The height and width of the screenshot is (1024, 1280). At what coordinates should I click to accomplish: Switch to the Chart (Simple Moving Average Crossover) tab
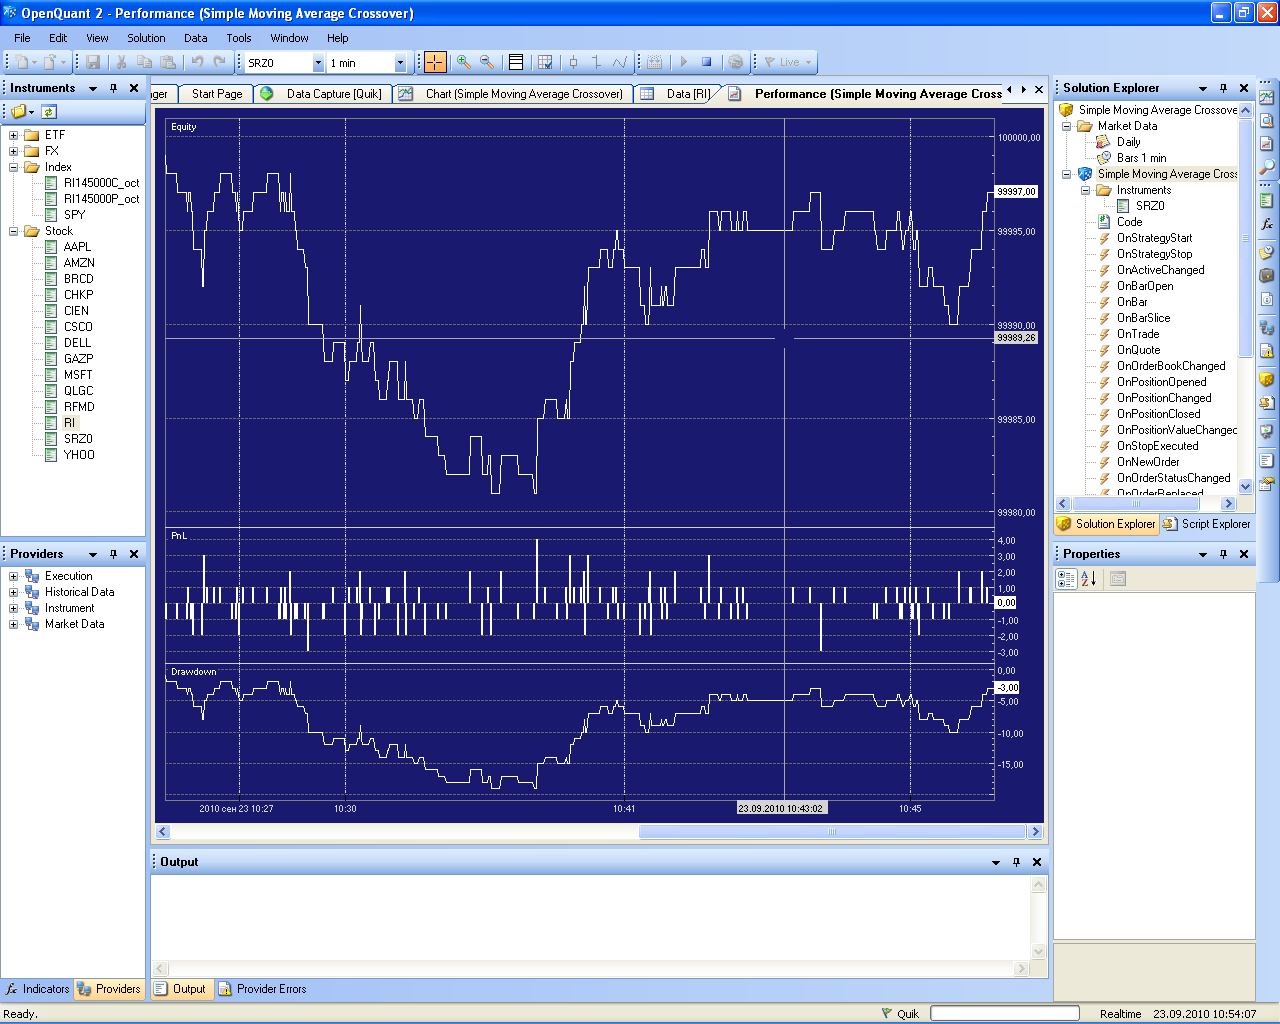click(513, 94)
